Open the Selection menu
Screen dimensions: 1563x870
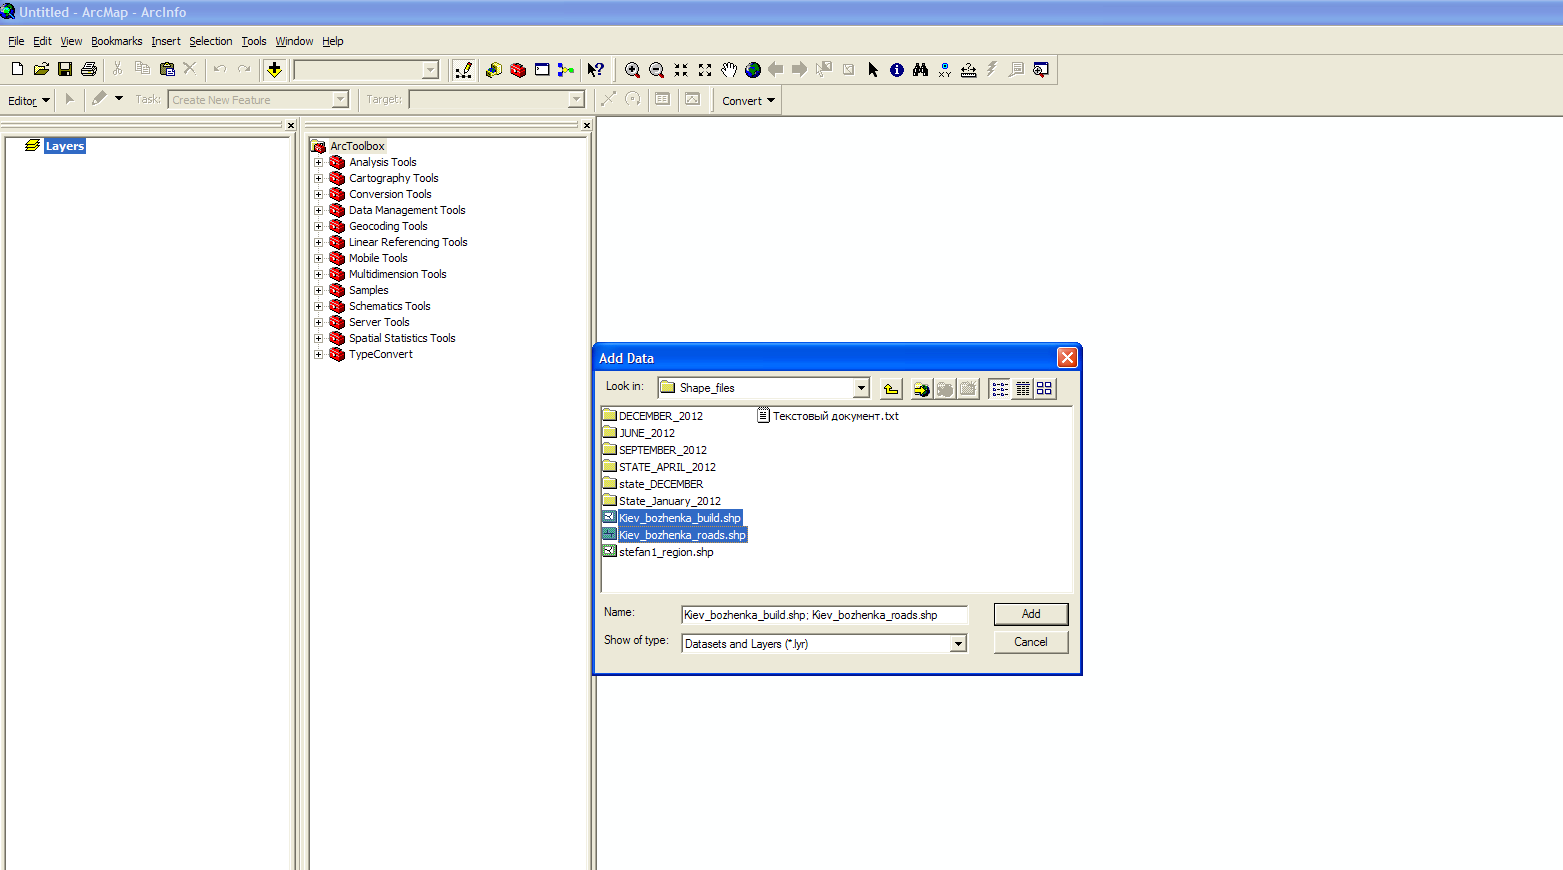tap(210, 41)
